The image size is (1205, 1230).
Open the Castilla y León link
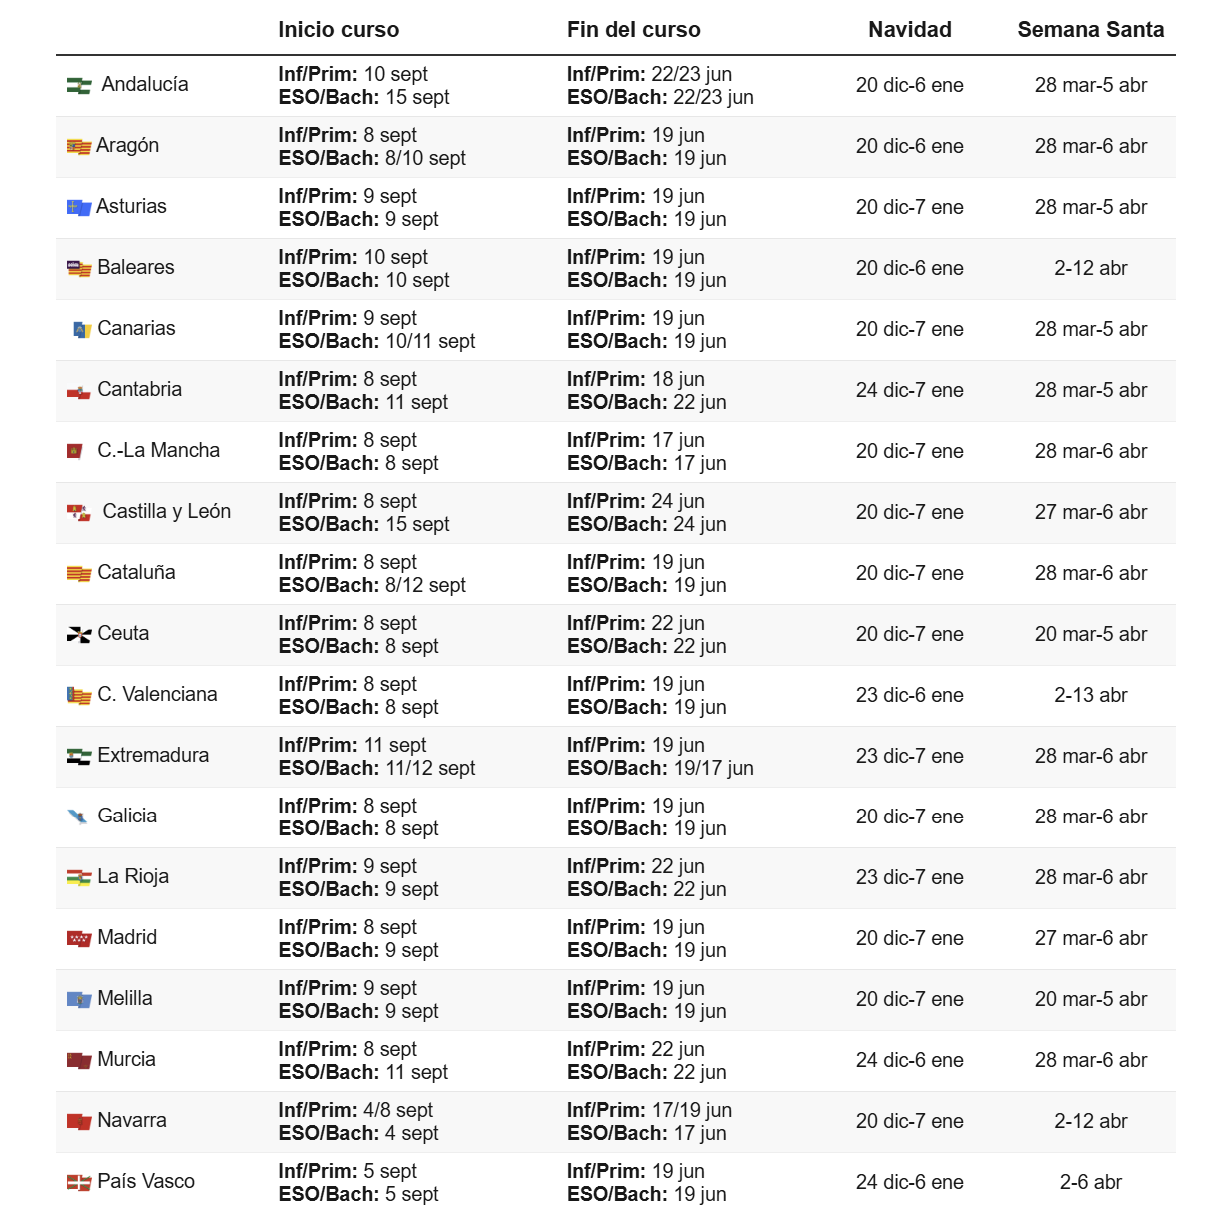point(166,511)
